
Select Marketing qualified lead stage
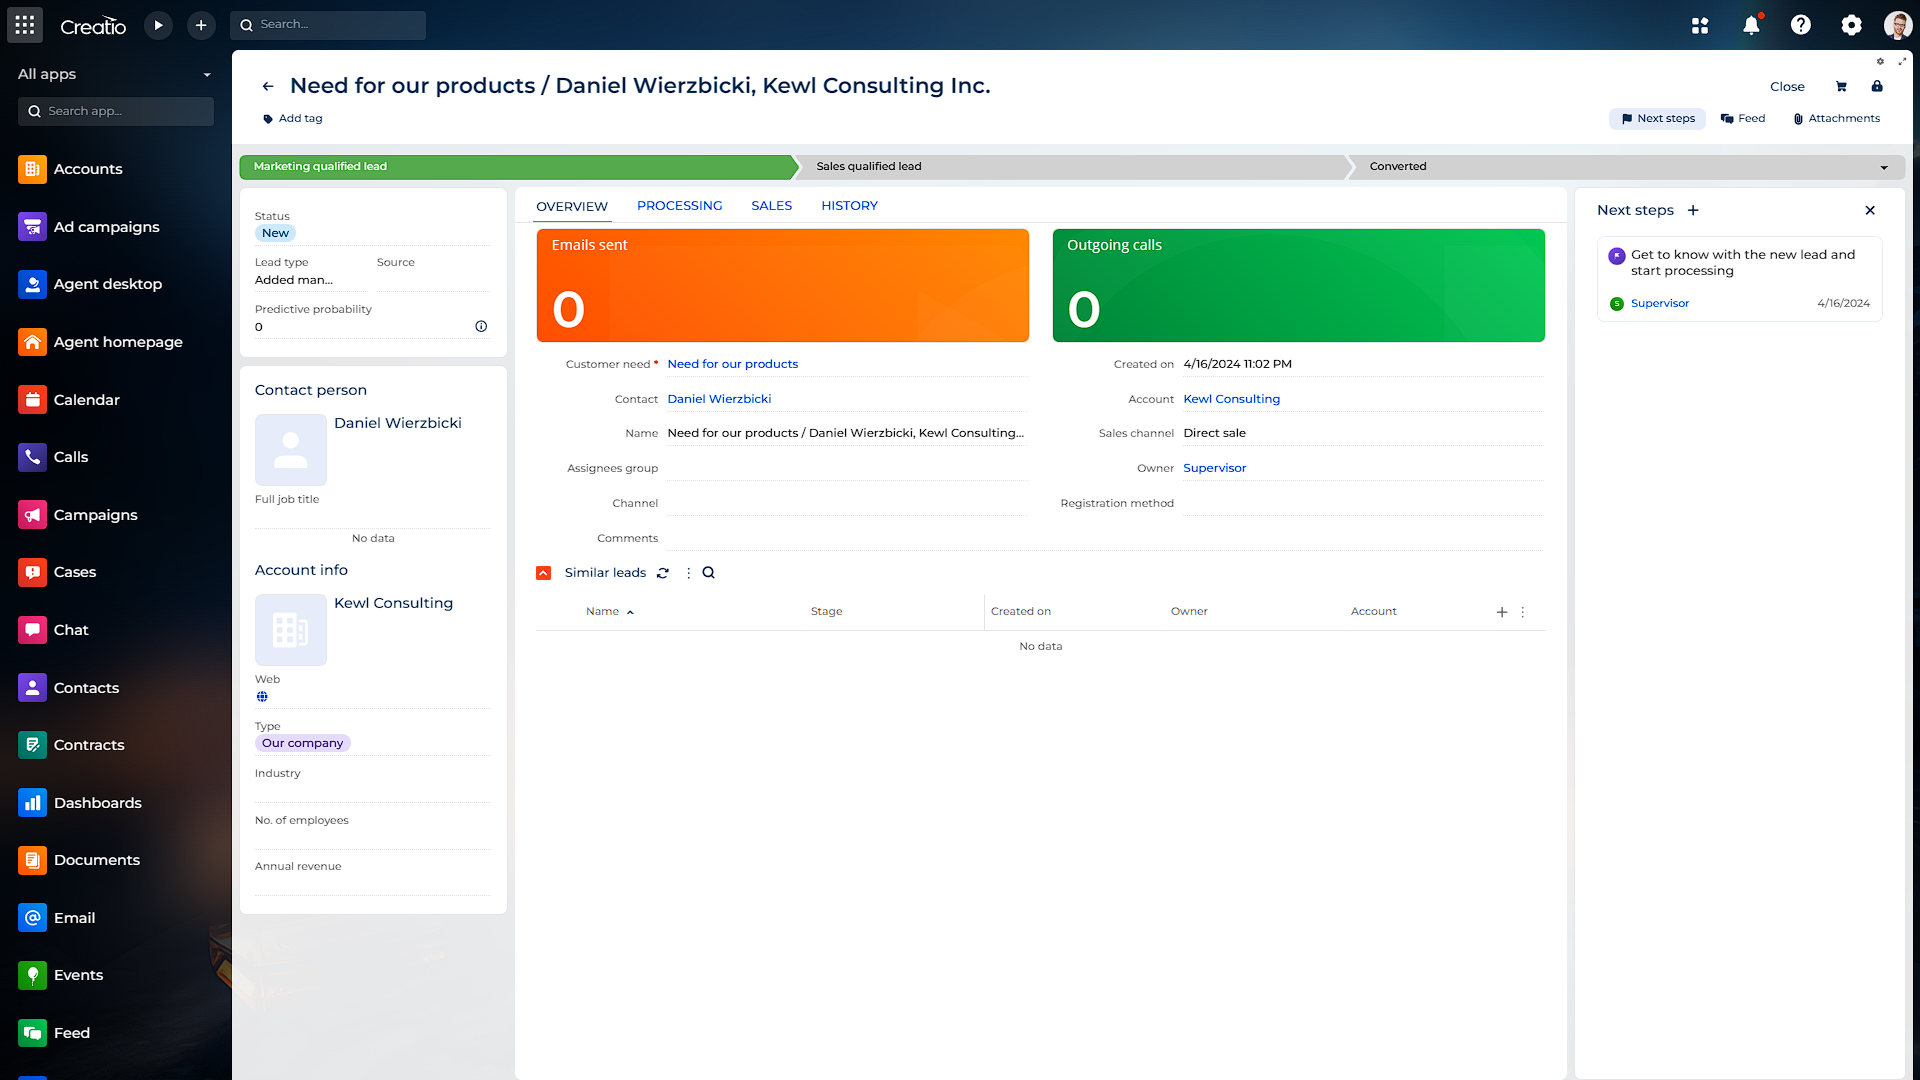tap(516, 167)
